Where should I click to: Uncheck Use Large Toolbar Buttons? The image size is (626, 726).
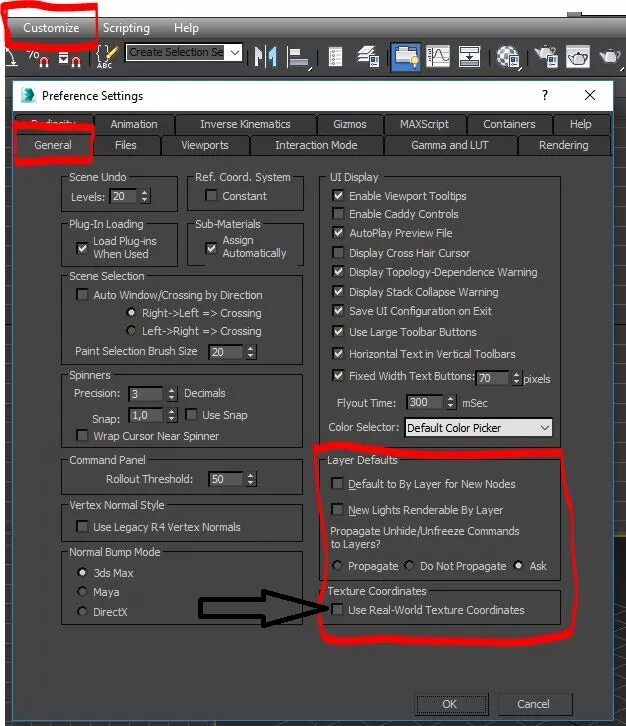[x=338, y=332]
